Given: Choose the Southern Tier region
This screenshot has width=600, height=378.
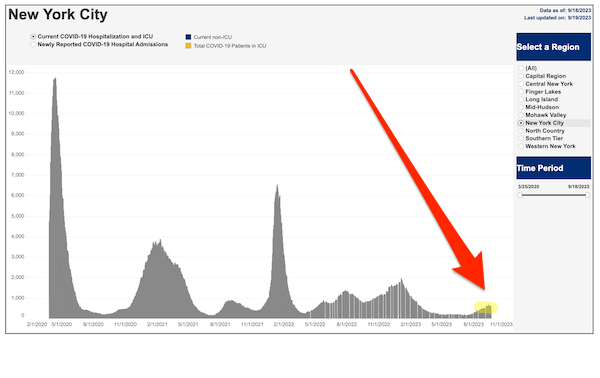Looking at the screenshot, I should (x=521, y=138).
